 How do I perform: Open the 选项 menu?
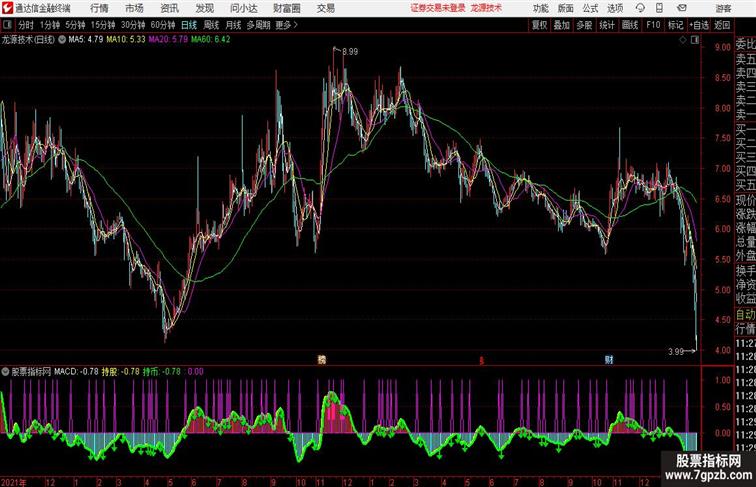click(x=615, y=8)
